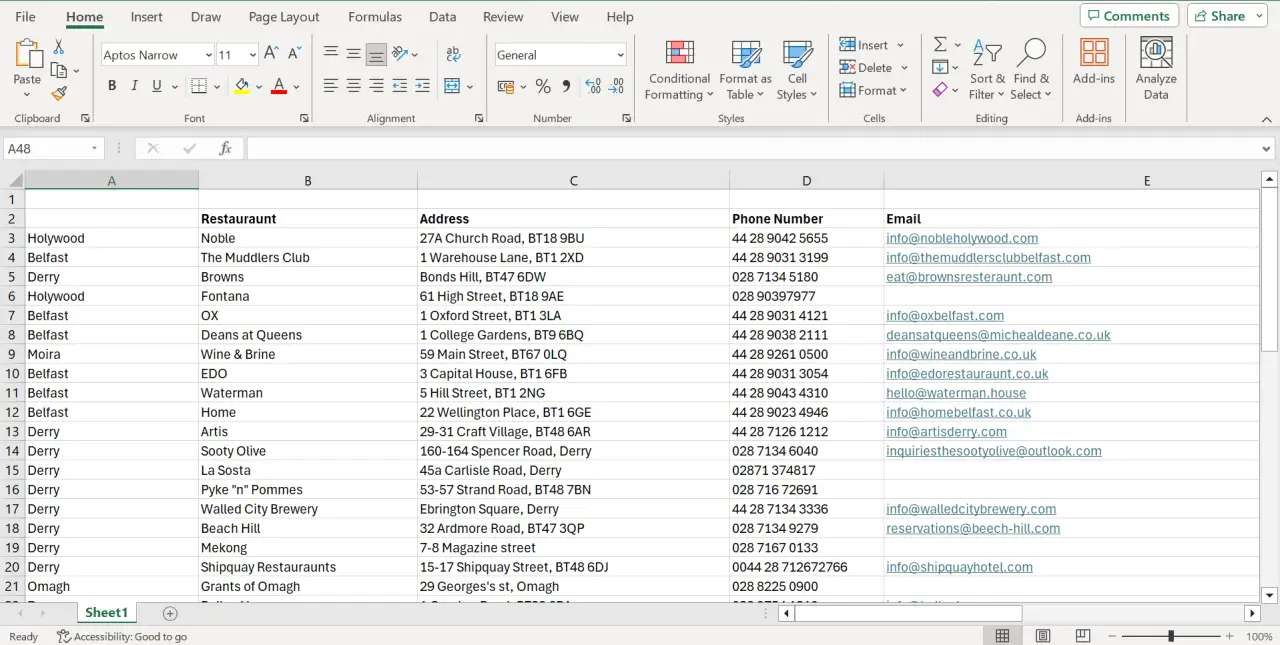Open the Find & Select dropdown

pyautogui.click(x=1031, y=70)
